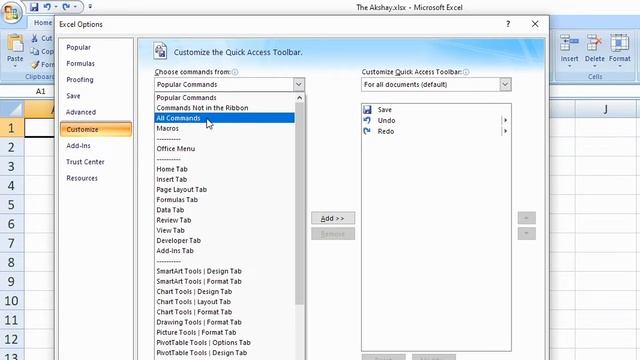Choose View Tab in dropdown list
This screenshot has width=640, height=360.
pyautogui.click(x=224, y=230)
